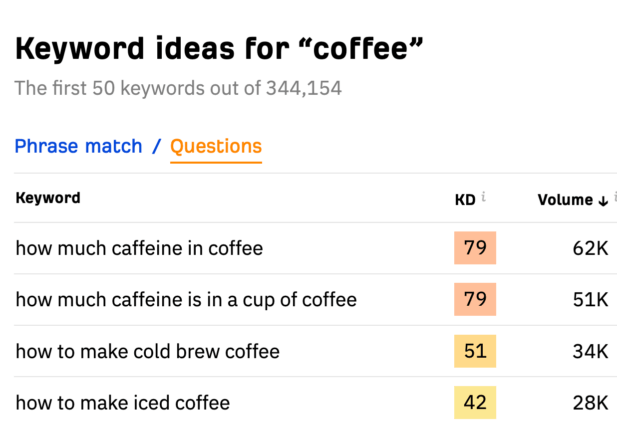
Task: Click the 62K volume value
Action: [591, 248]
